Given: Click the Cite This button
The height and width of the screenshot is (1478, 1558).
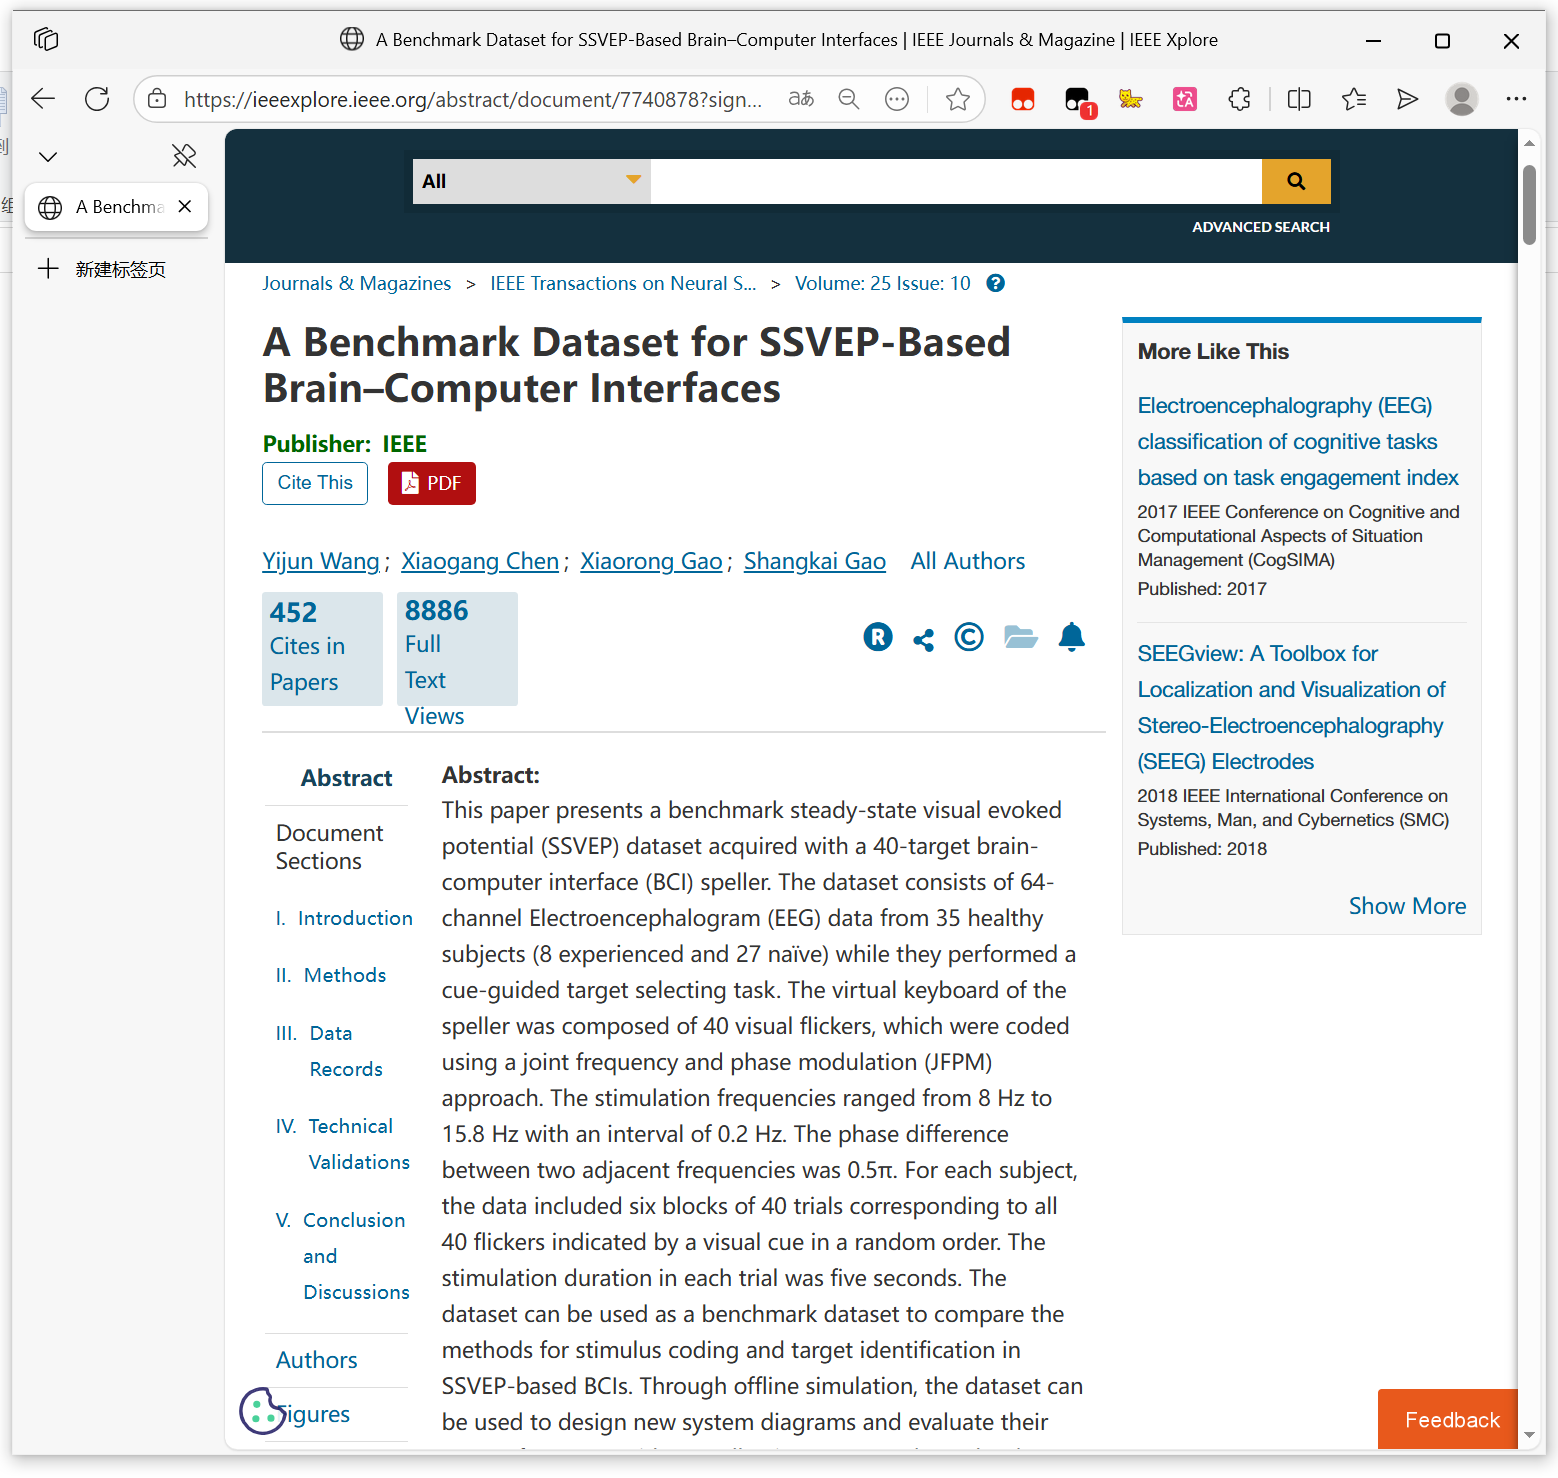Looking at the screenshot, I should tap(315, 483).
